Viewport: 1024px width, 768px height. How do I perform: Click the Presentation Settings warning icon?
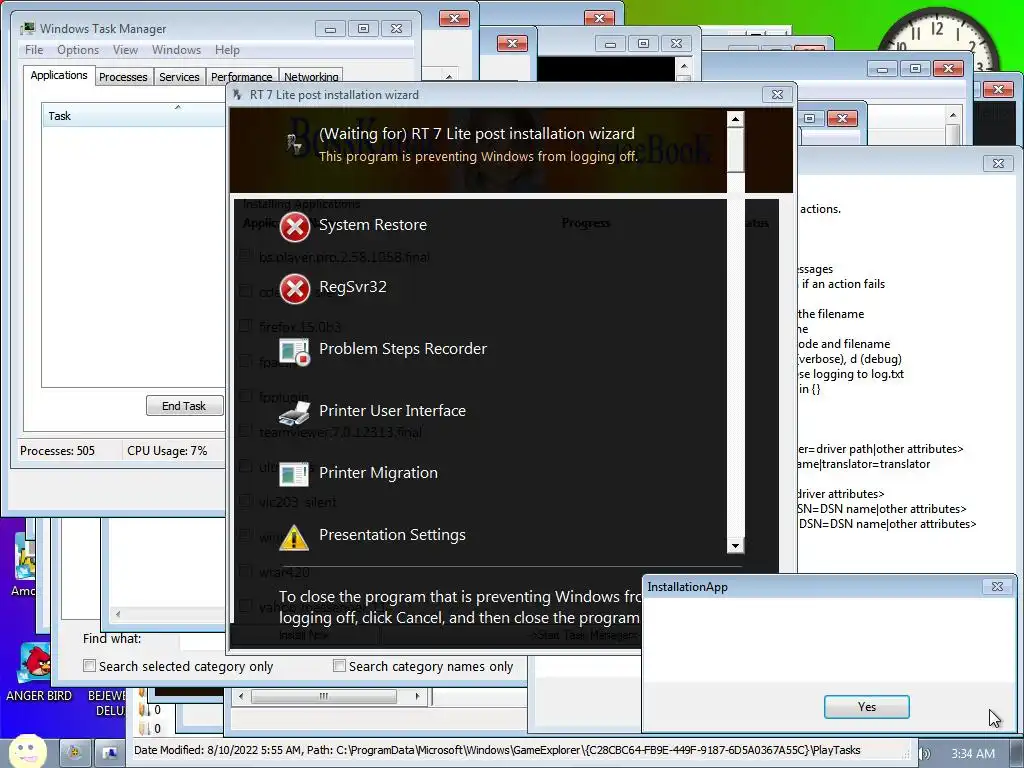(x=294, y=537)
